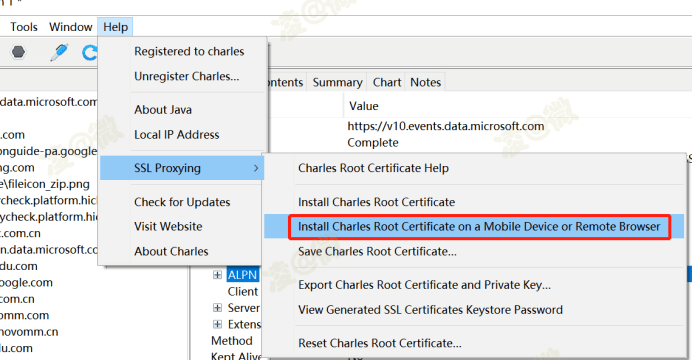692x360 pixels.
Task: Select the pen compose tool icon
Action: 59,52
